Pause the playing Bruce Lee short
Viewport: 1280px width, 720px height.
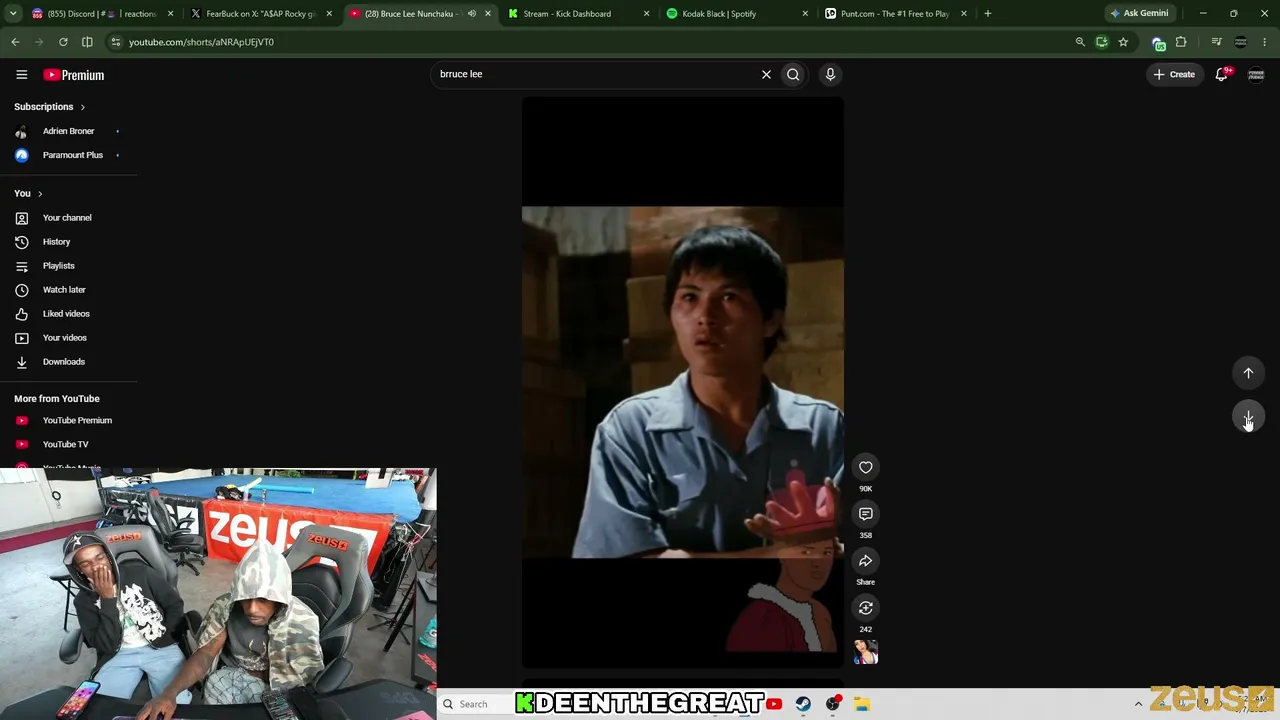click(683, 382)
